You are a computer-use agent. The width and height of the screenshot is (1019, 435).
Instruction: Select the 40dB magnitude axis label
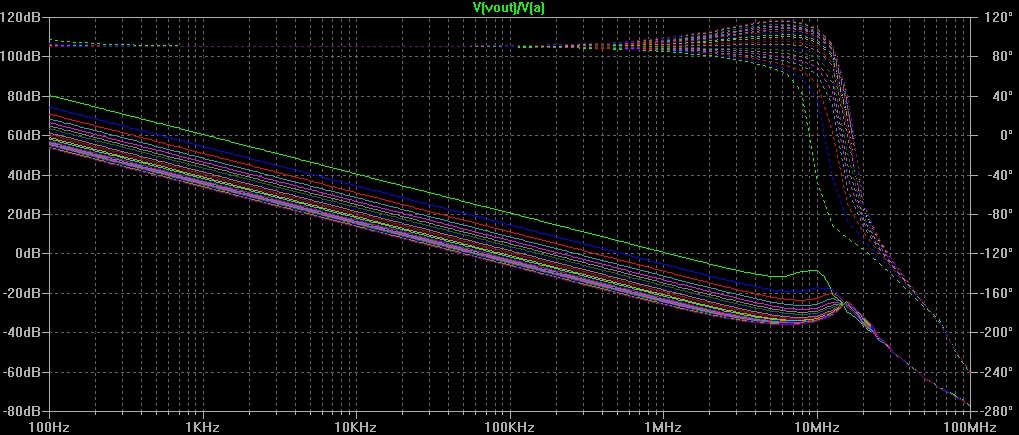click(24, 175)
